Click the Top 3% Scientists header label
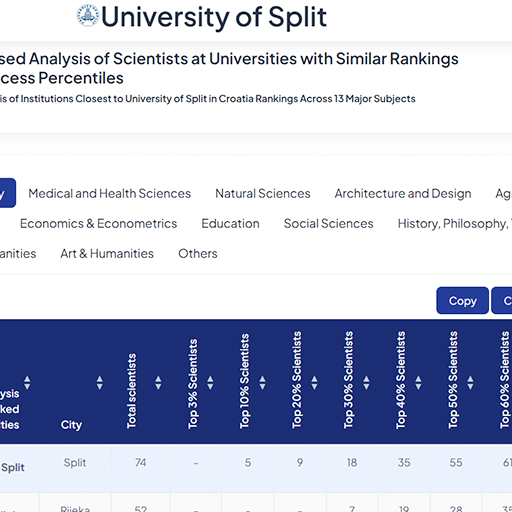The height and width of the screenshot is (512, 512). click(193, 384)
